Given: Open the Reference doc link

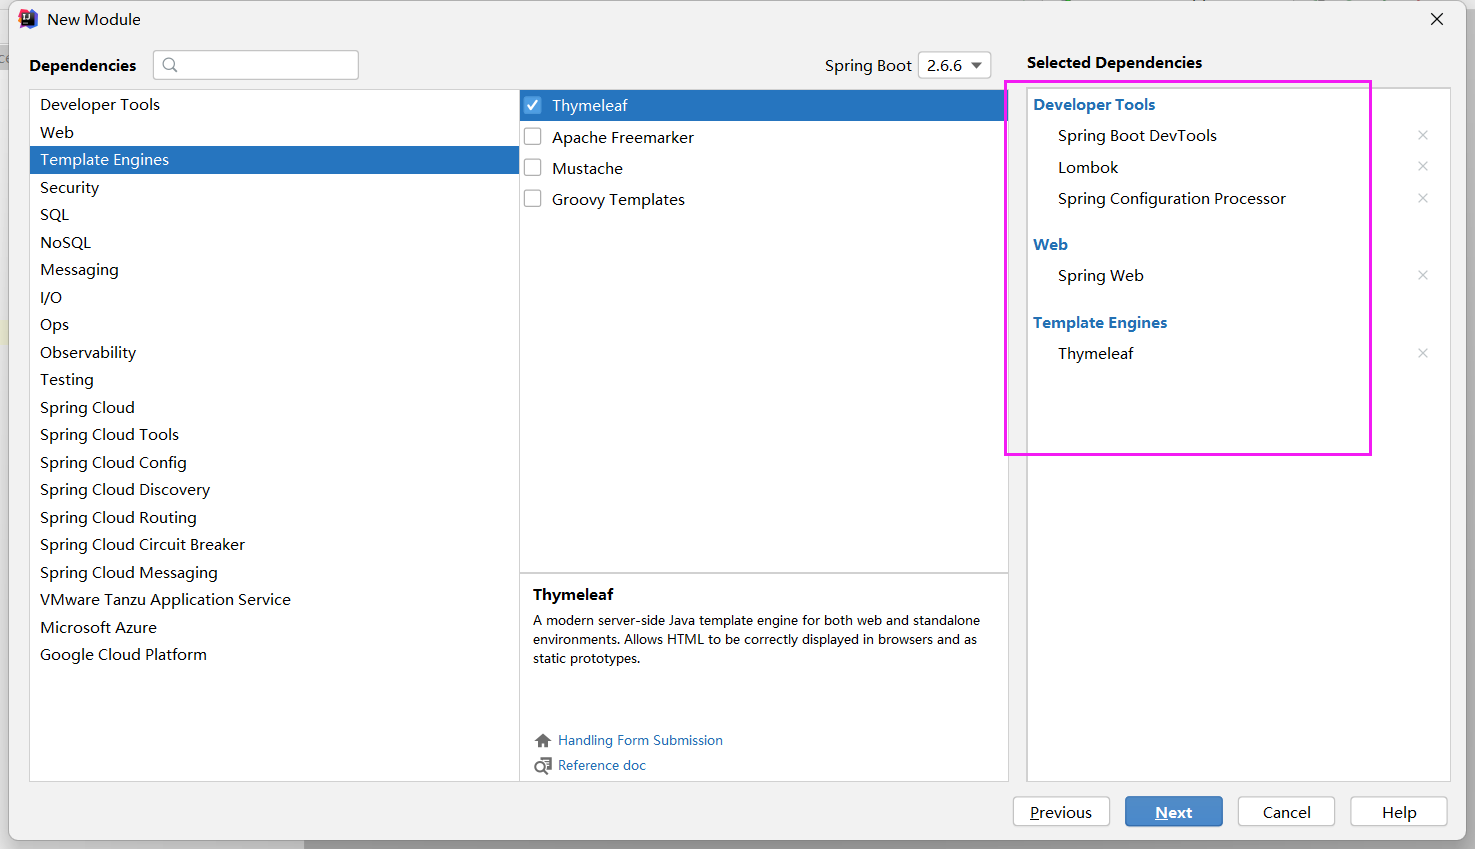Looking at the screenshot, I should tap(602, 765).
